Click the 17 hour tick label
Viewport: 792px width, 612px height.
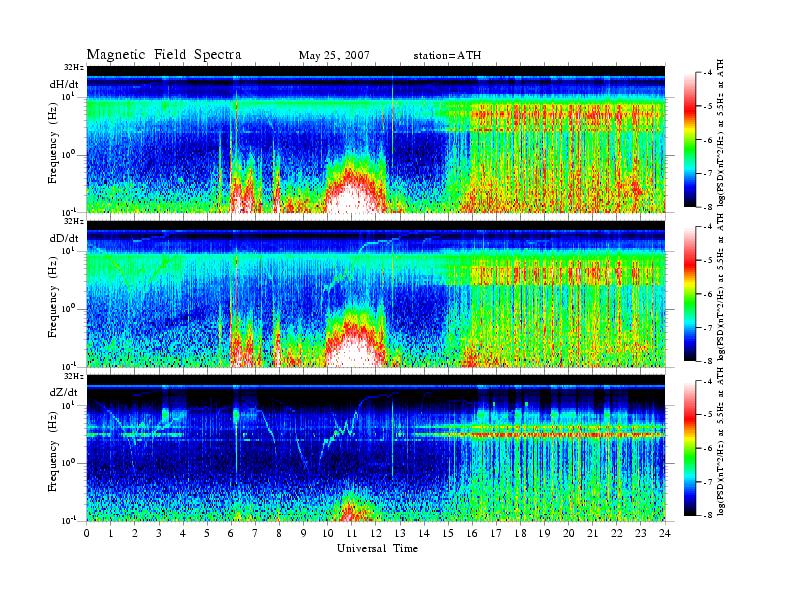pyautogui.click(x=496, y=533)
